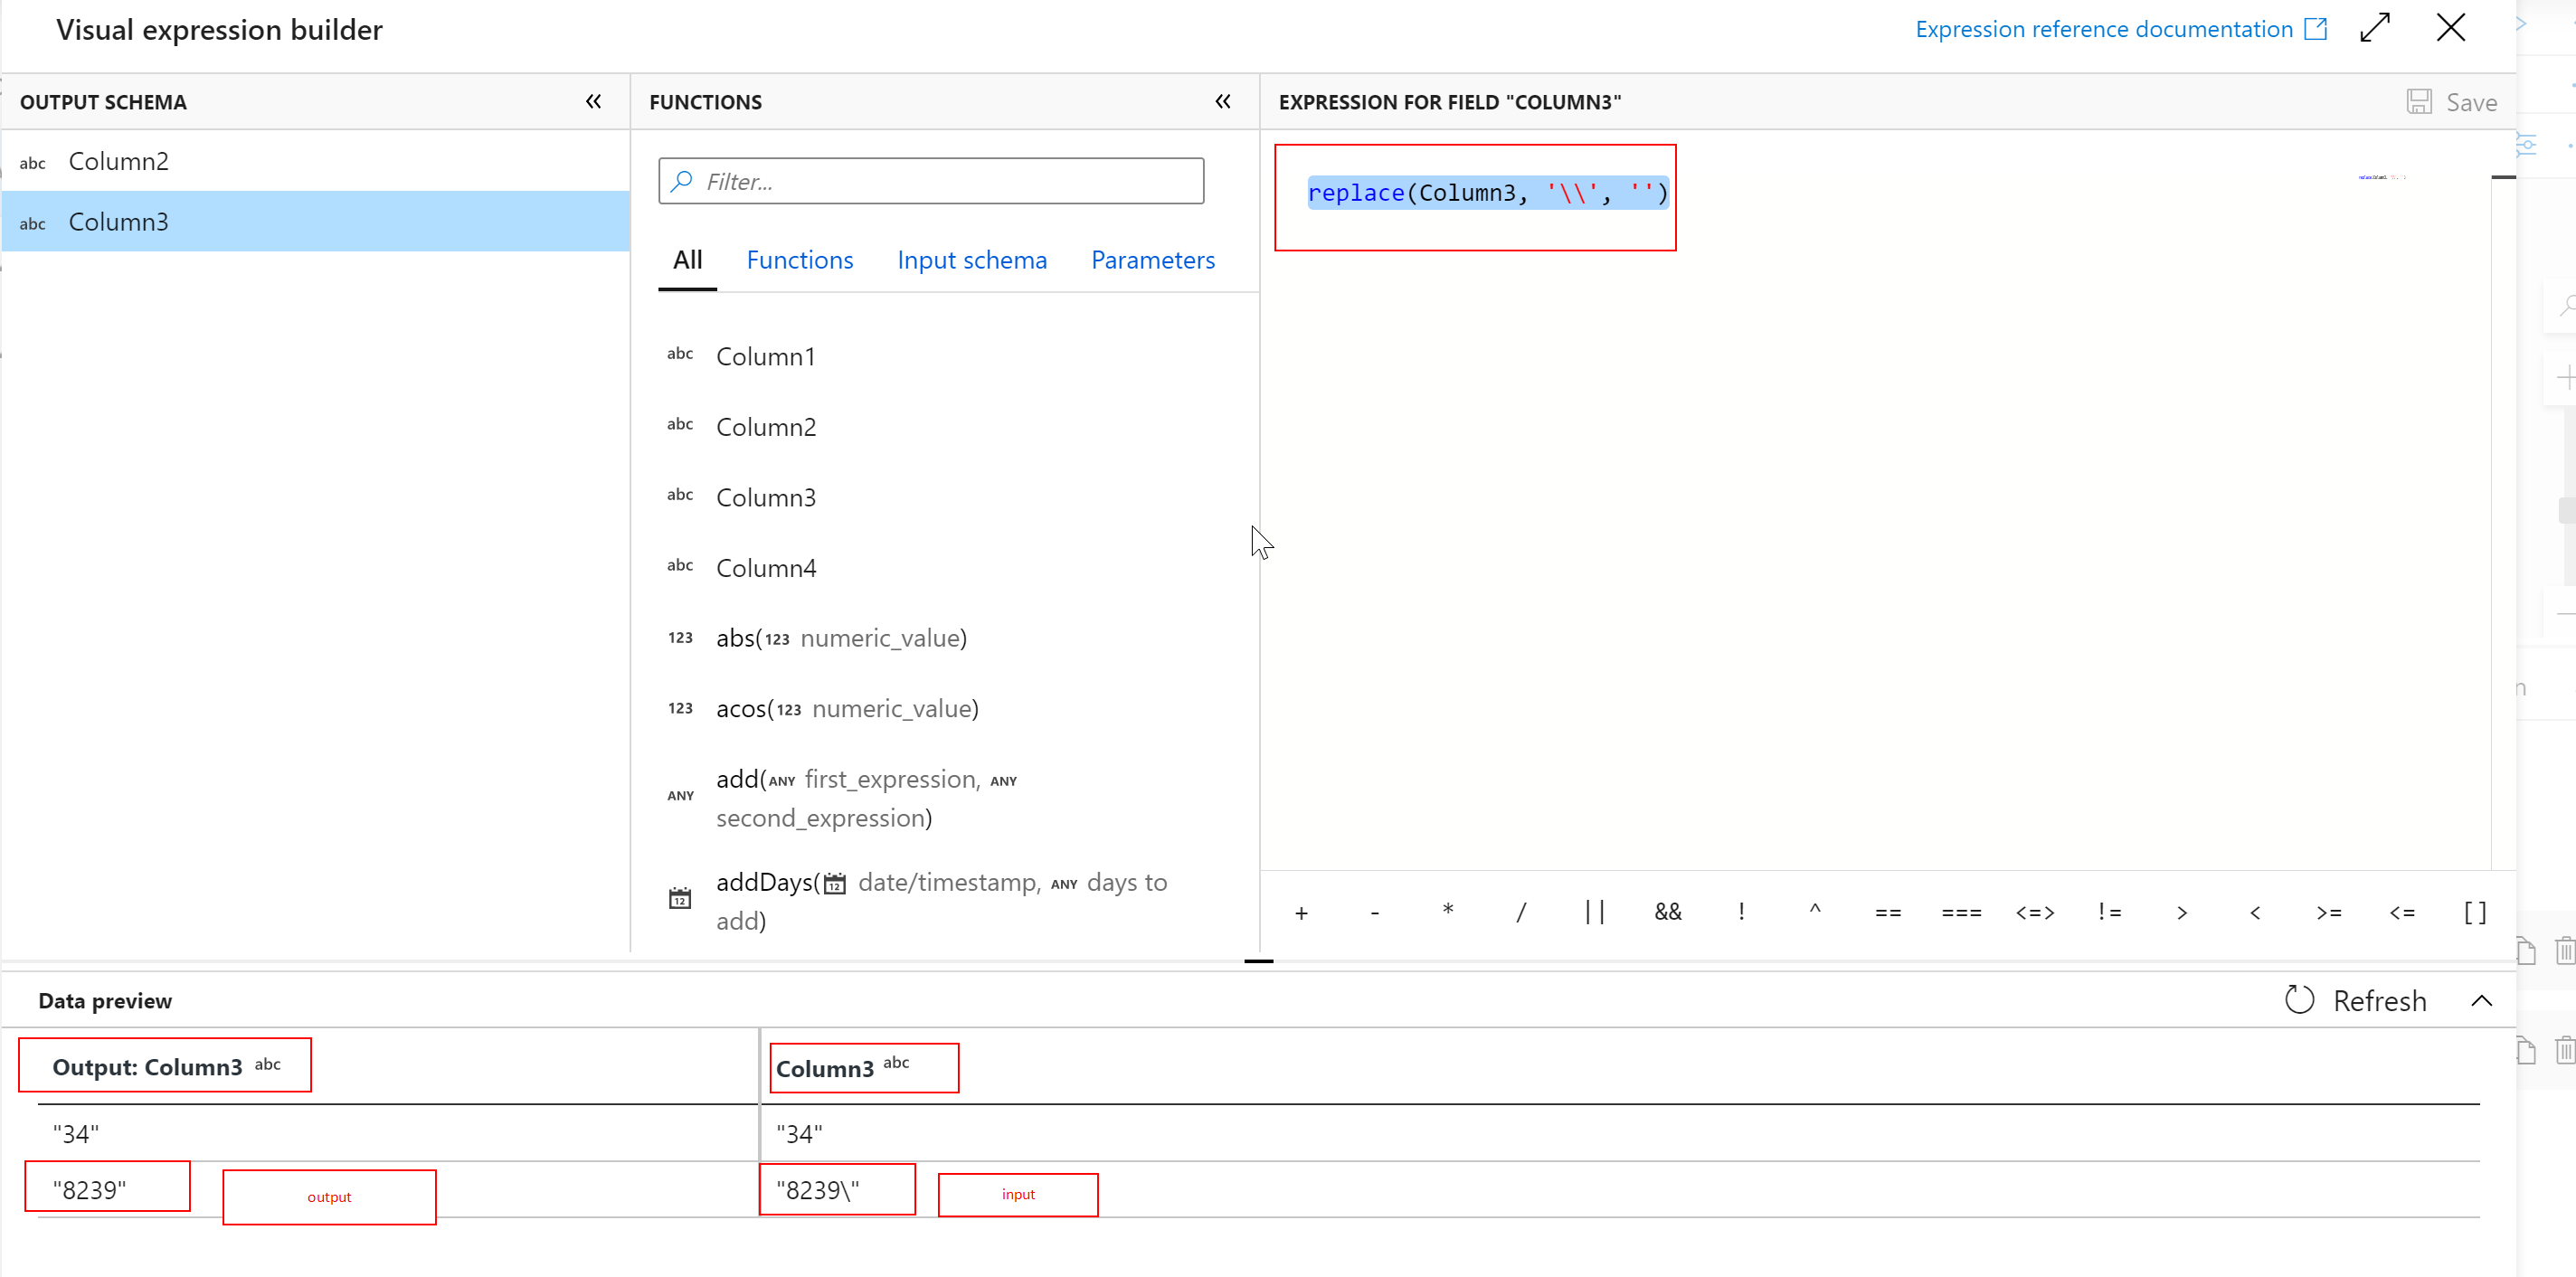Viewport: 2576px width, 1277px height.
Task: Switch to the Parameters tab
Action: pyautogui.click(x=1153, y=260)
